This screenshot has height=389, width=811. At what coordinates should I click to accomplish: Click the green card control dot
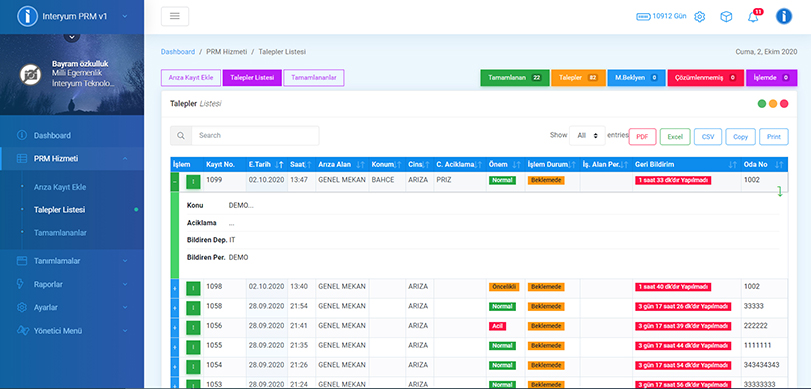point(762,103)
